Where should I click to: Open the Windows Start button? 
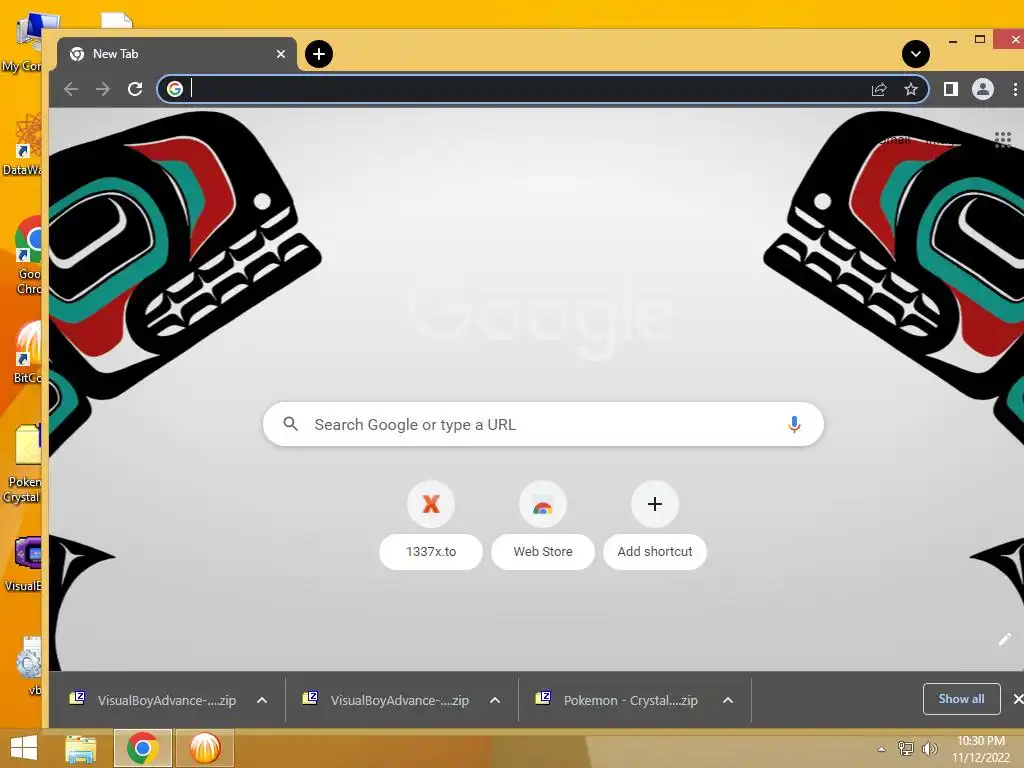coord(24,748)
